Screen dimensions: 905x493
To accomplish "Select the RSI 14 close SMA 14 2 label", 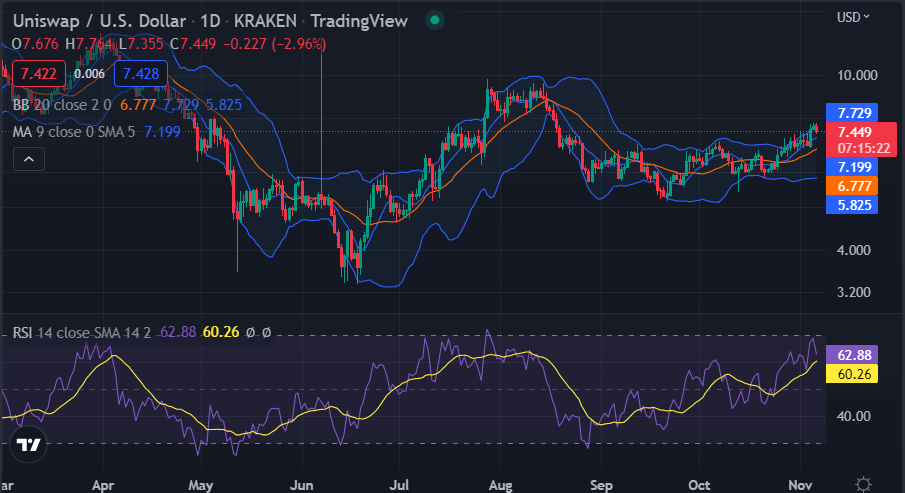I will [x=82, y=333].
